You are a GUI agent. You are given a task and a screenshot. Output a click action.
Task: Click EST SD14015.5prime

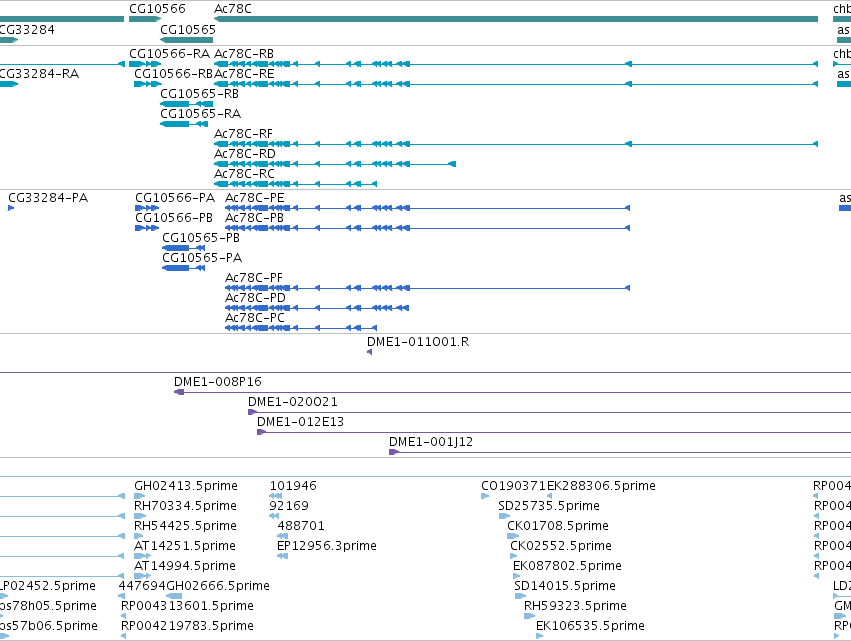(x=520, y=596)
